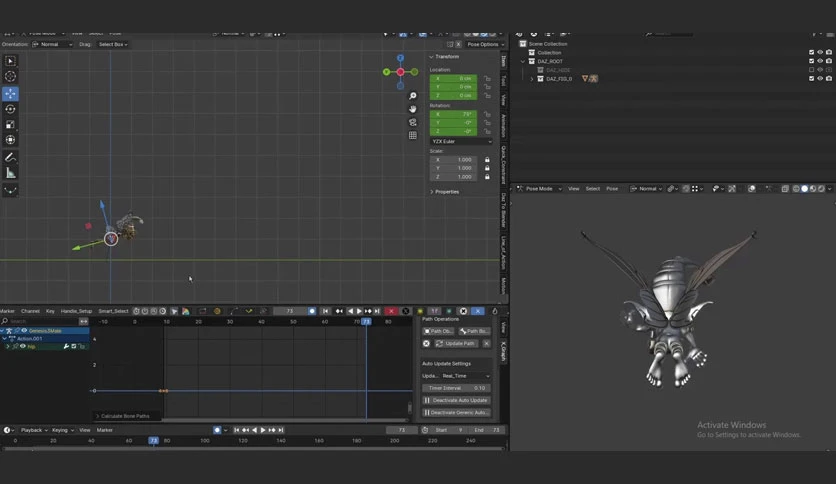The image size is (836, 484).
Task: Open Real_Time update mode dropdown
Action: tap(465, 376)
